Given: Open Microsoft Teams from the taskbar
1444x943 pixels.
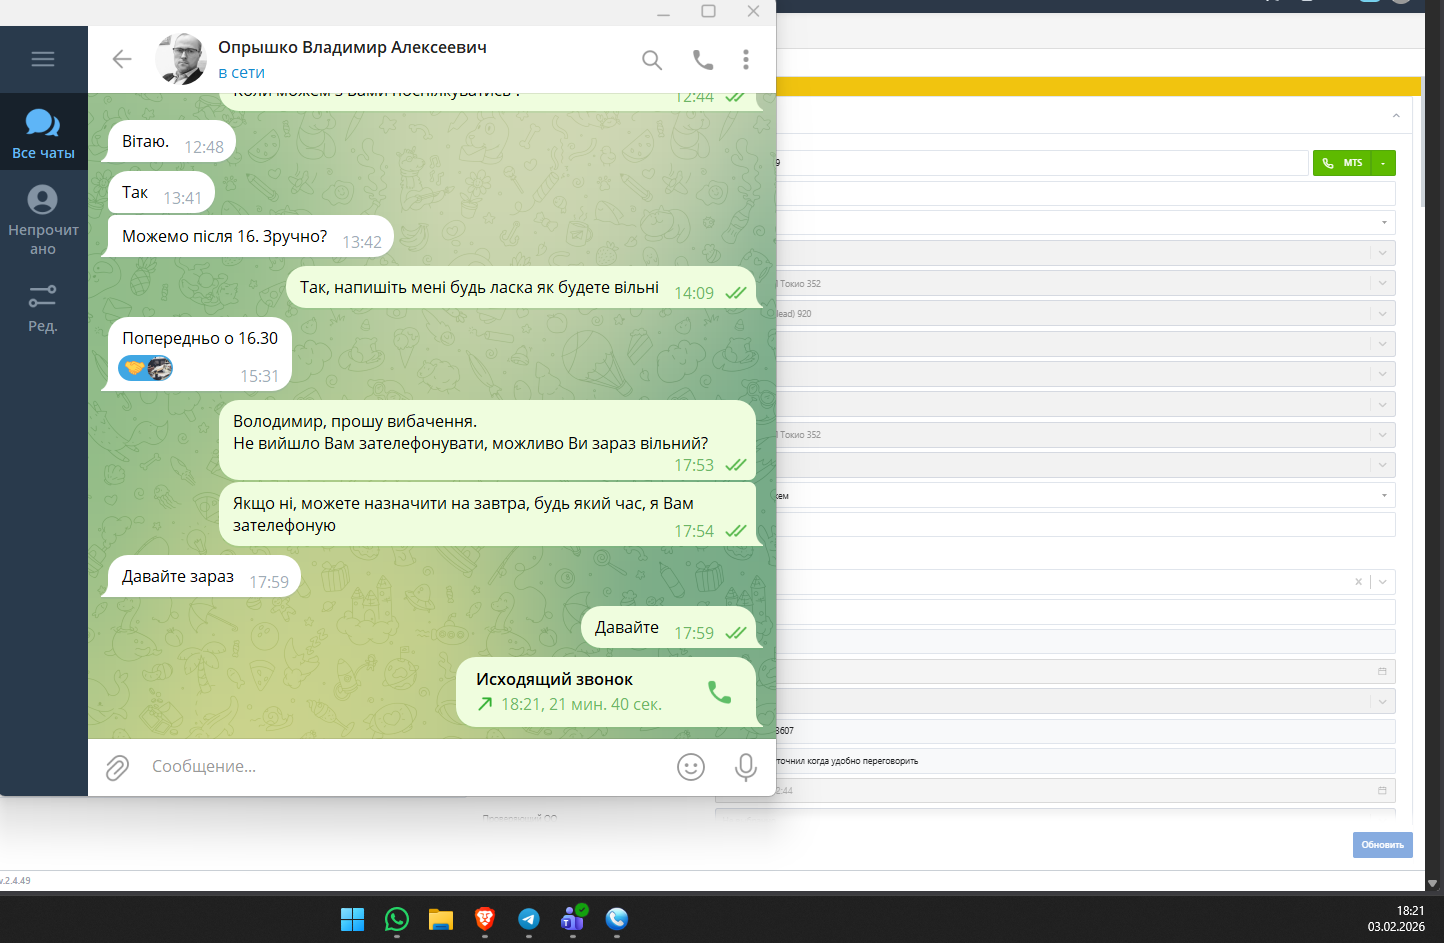Looking at the screenshot, I should coord(573,920).
